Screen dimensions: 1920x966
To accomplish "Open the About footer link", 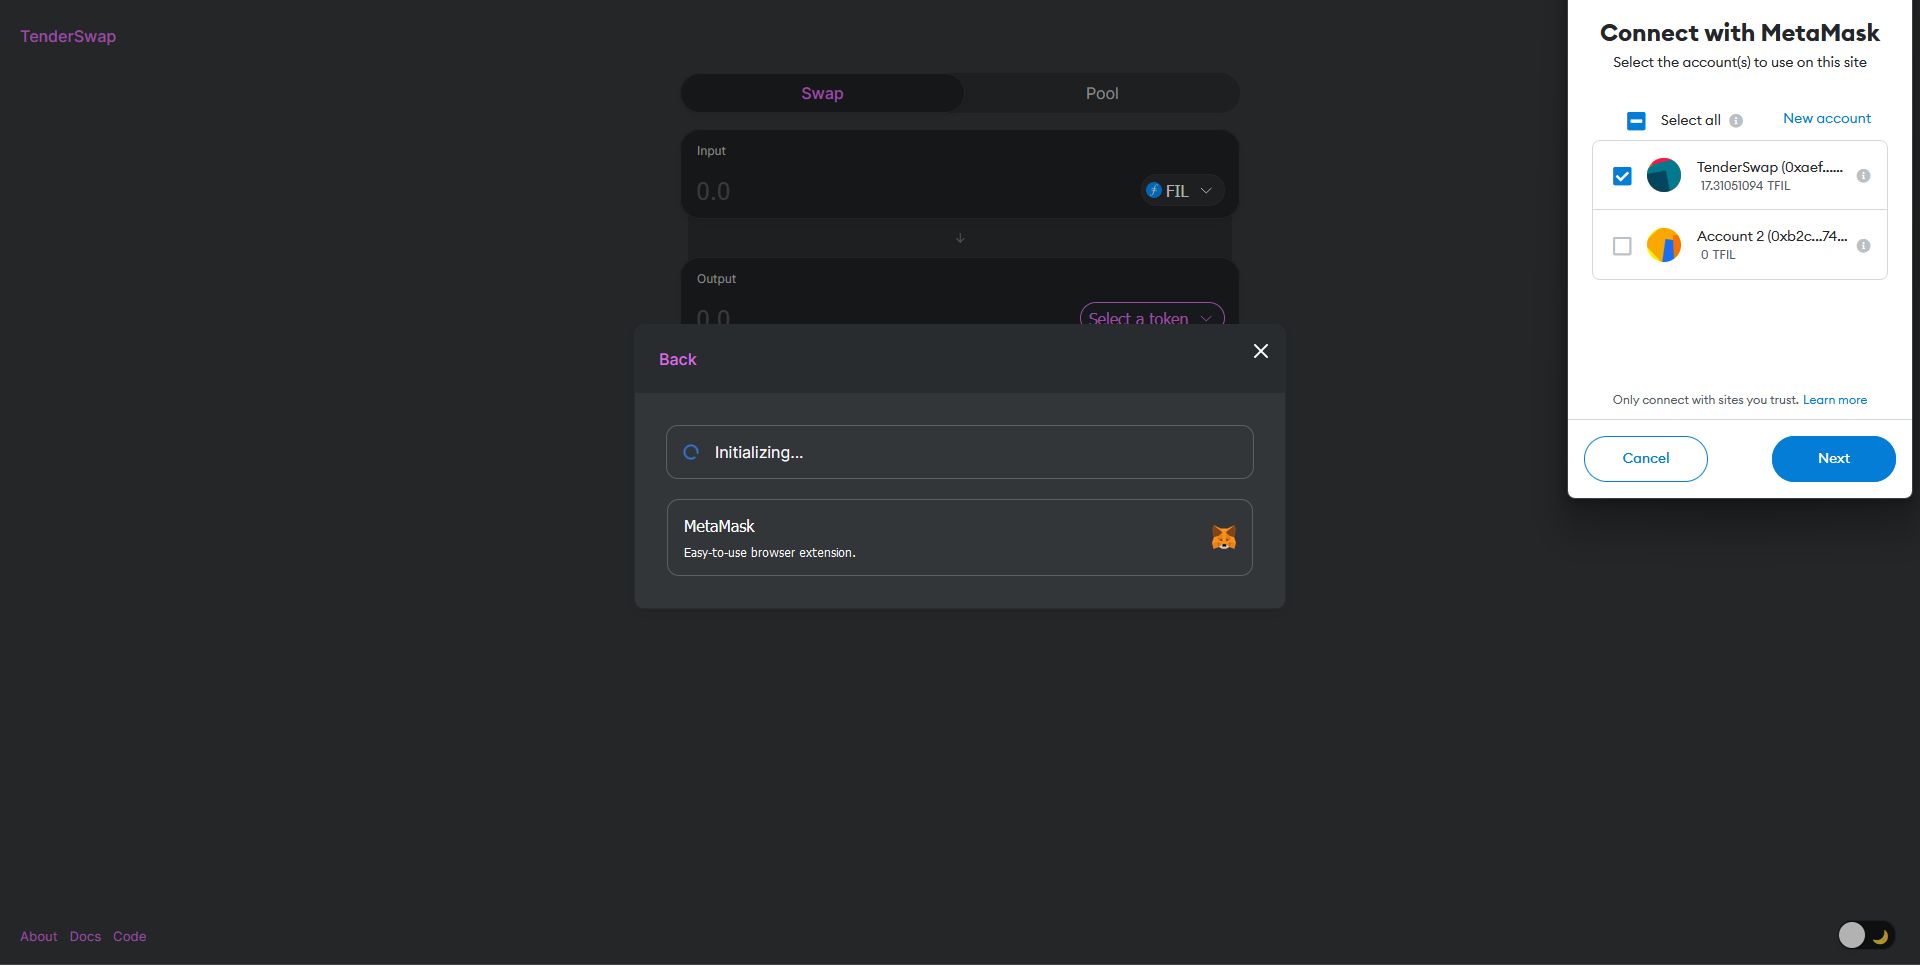I will coord(39,937).
